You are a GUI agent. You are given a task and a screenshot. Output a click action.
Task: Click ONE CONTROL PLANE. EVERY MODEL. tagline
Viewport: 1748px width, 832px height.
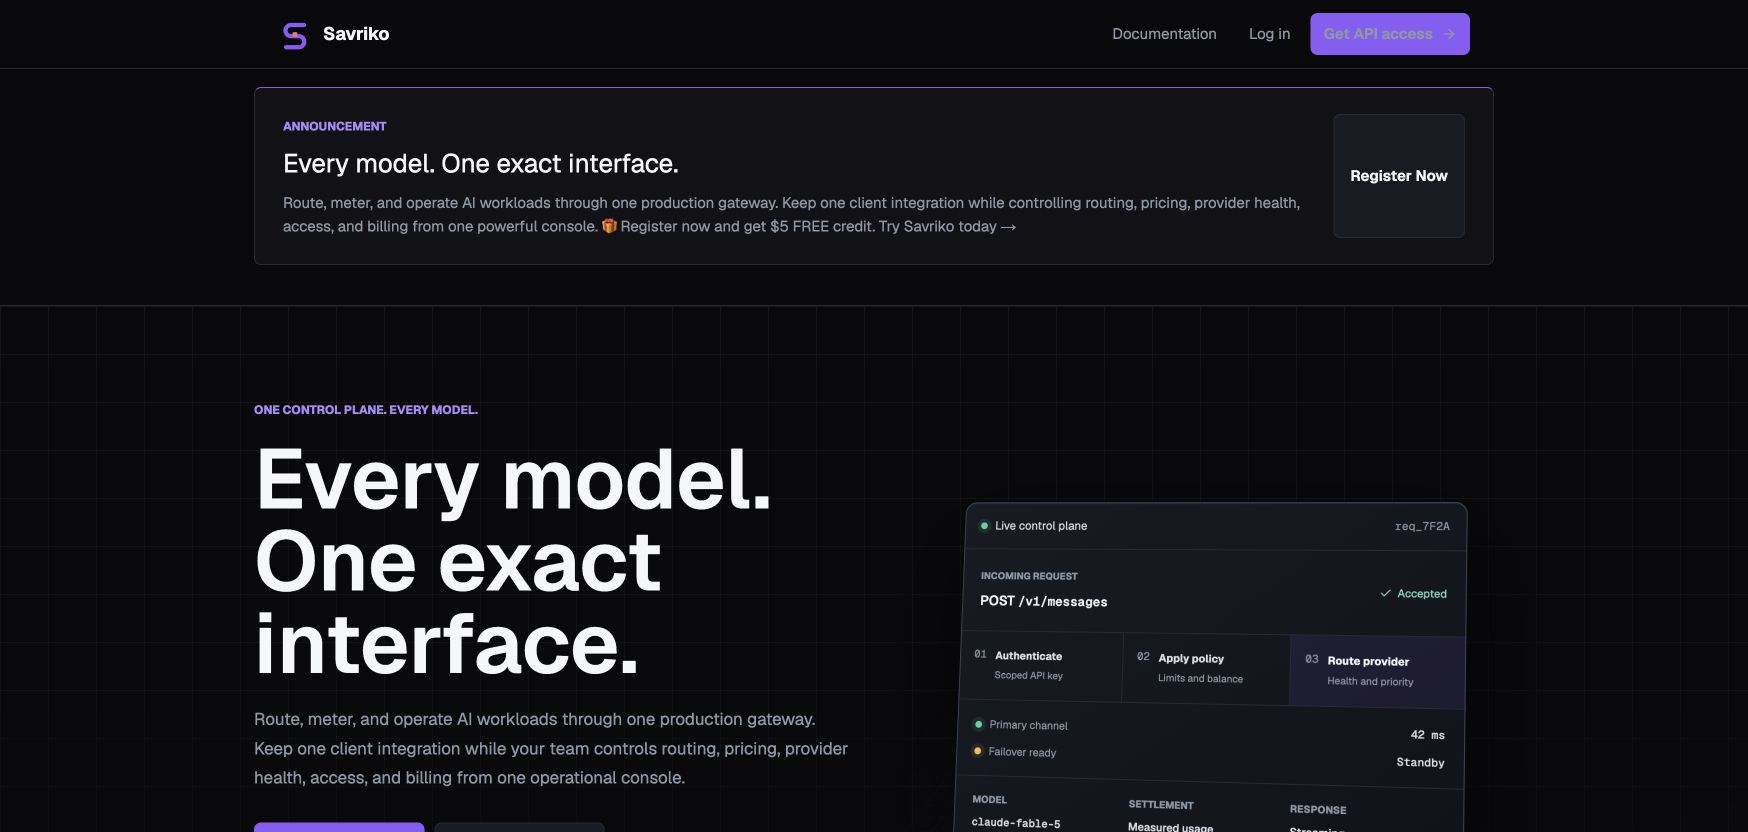click(366, 410)
